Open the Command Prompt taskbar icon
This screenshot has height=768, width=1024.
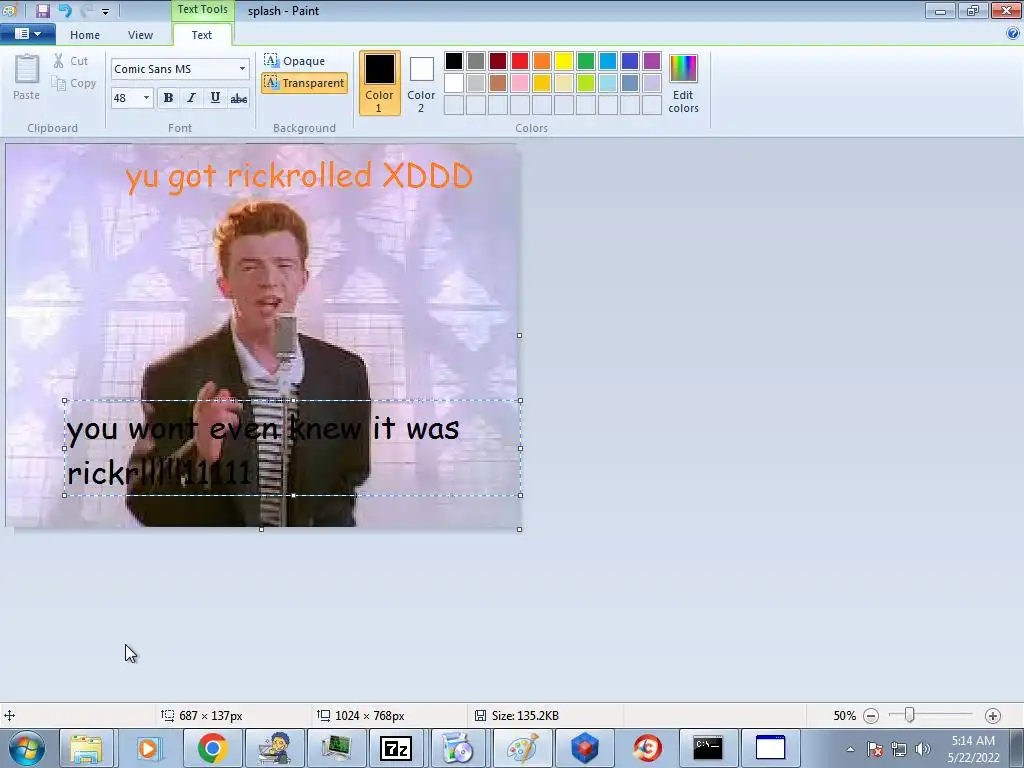(x=708, y=748)
